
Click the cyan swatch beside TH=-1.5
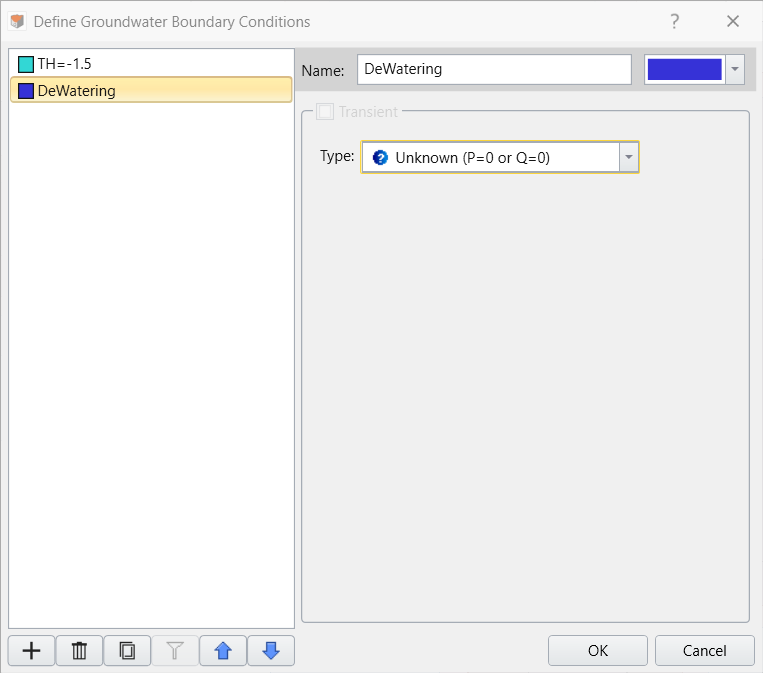(26, 64)
